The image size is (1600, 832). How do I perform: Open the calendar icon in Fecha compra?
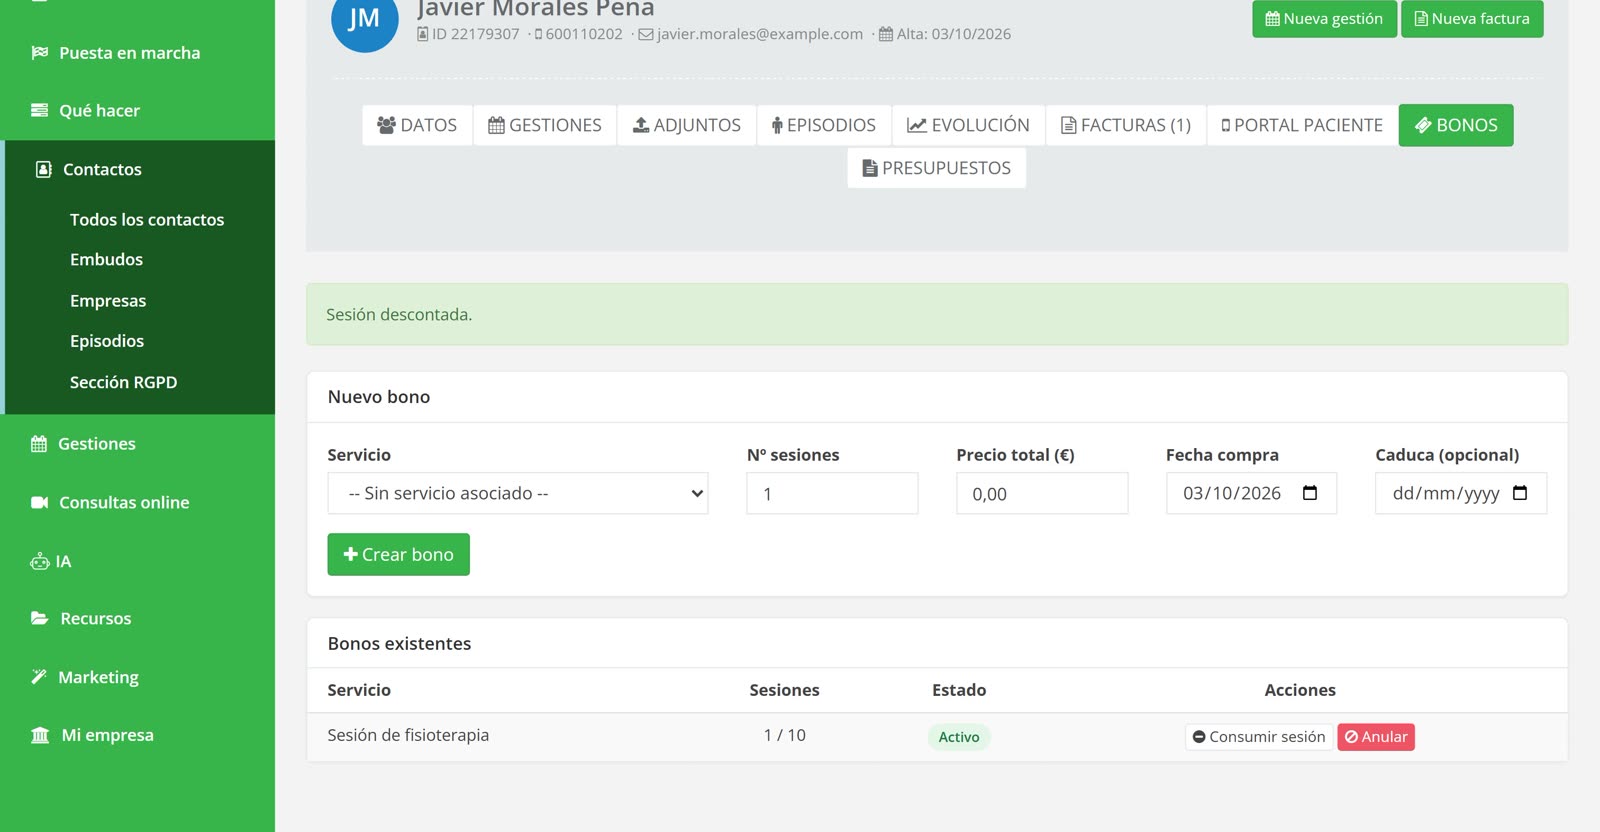point(1310,493)
